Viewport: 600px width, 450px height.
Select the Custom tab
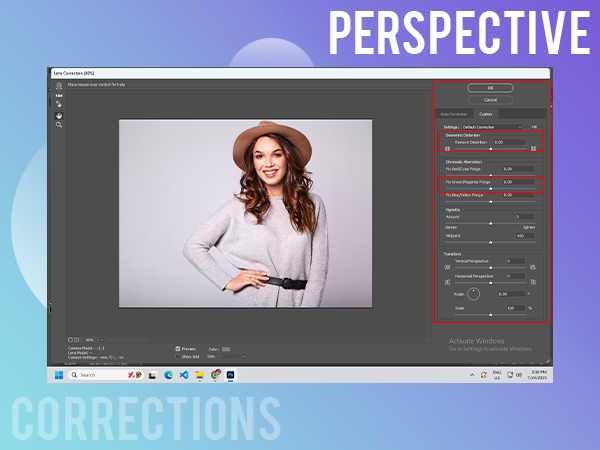coord(486,114)
